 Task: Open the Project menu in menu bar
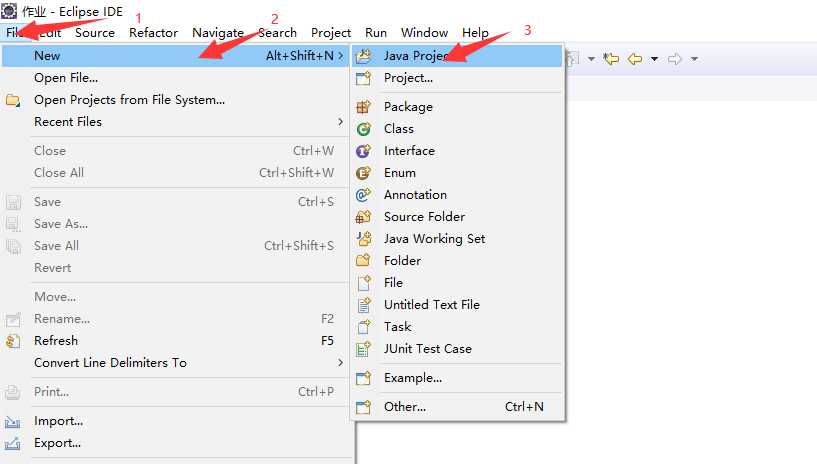click(331, 32)
